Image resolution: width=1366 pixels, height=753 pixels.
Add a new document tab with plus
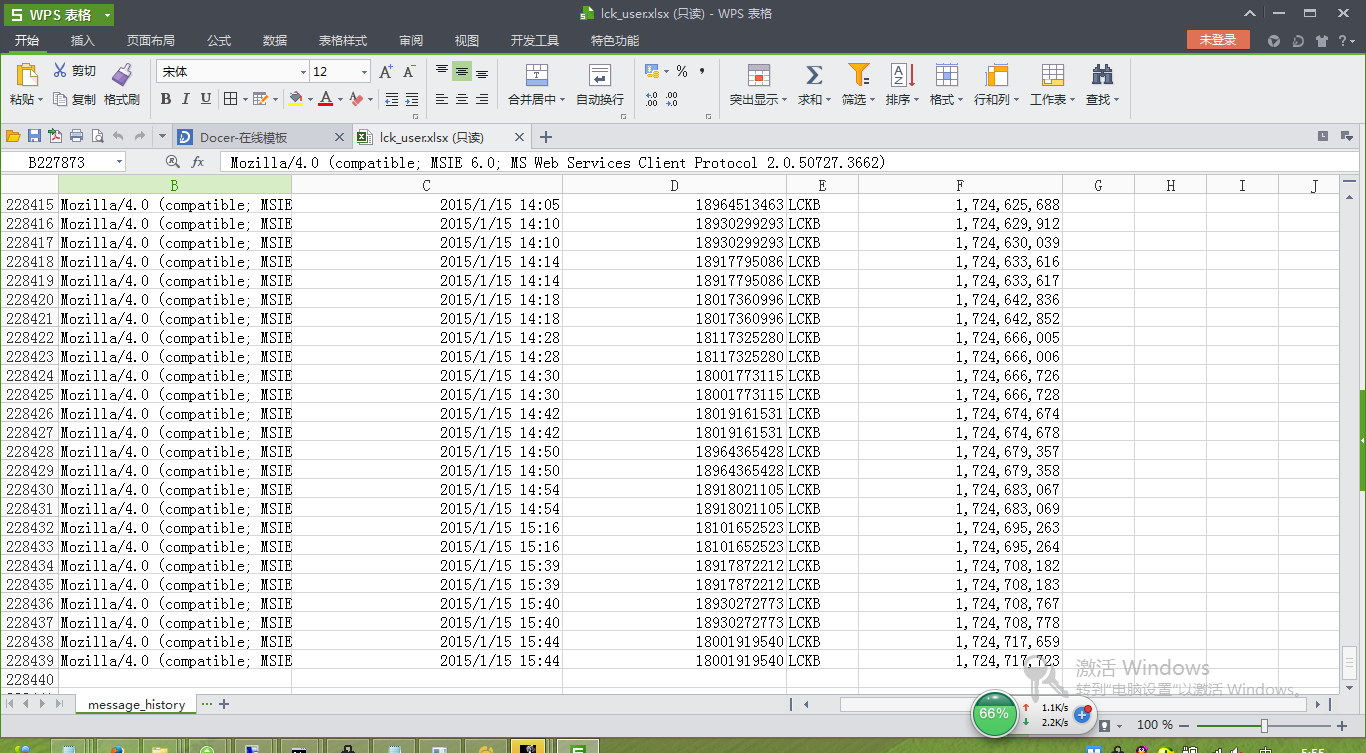click(x=545, y=137)
